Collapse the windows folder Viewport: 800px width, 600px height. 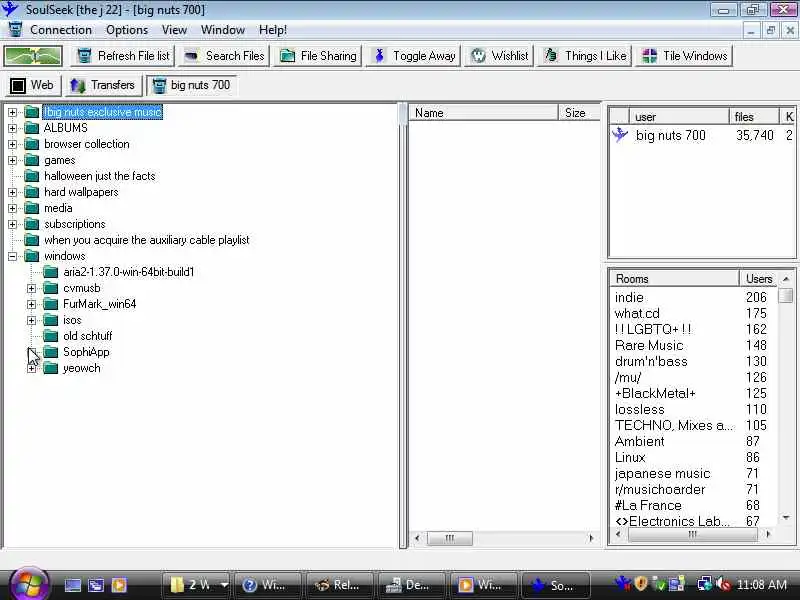click(12, 257)
